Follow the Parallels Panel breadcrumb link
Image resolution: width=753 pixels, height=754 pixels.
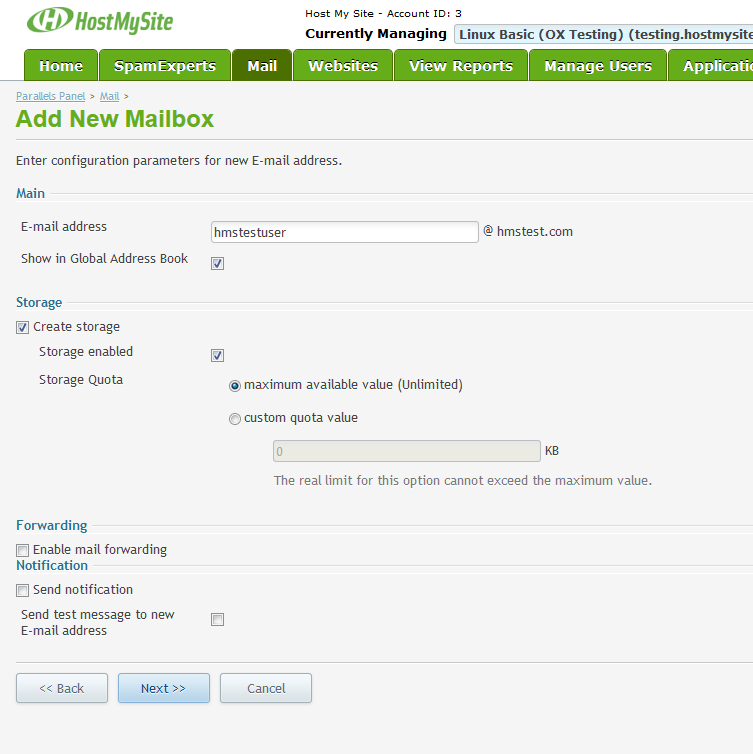(x=50, y=96)
